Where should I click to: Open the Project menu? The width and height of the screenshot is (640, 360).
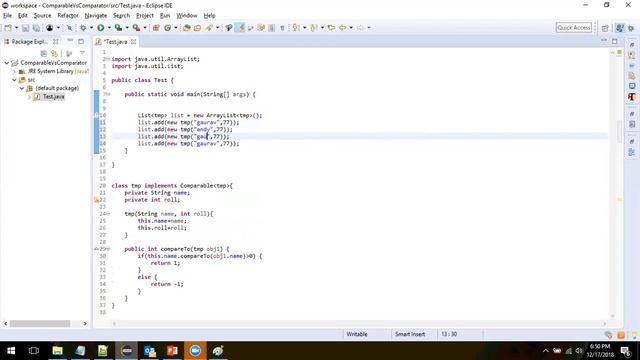(145, 16)
